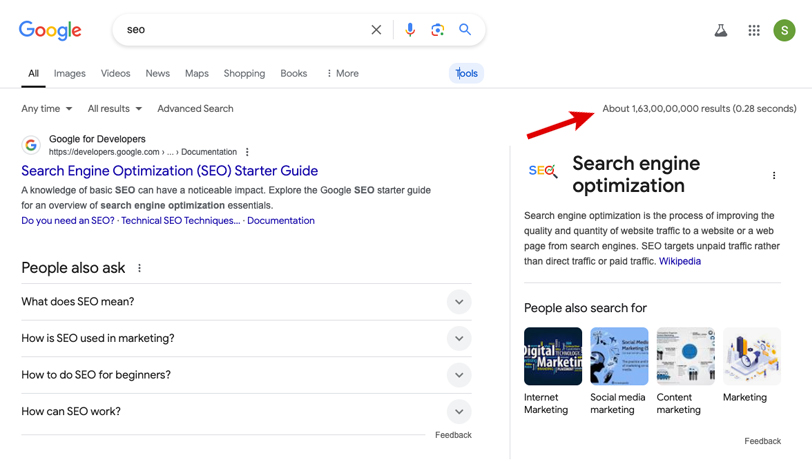Open Google Lens image search icon
Screen dimensions: 812x465
(438, 30)
